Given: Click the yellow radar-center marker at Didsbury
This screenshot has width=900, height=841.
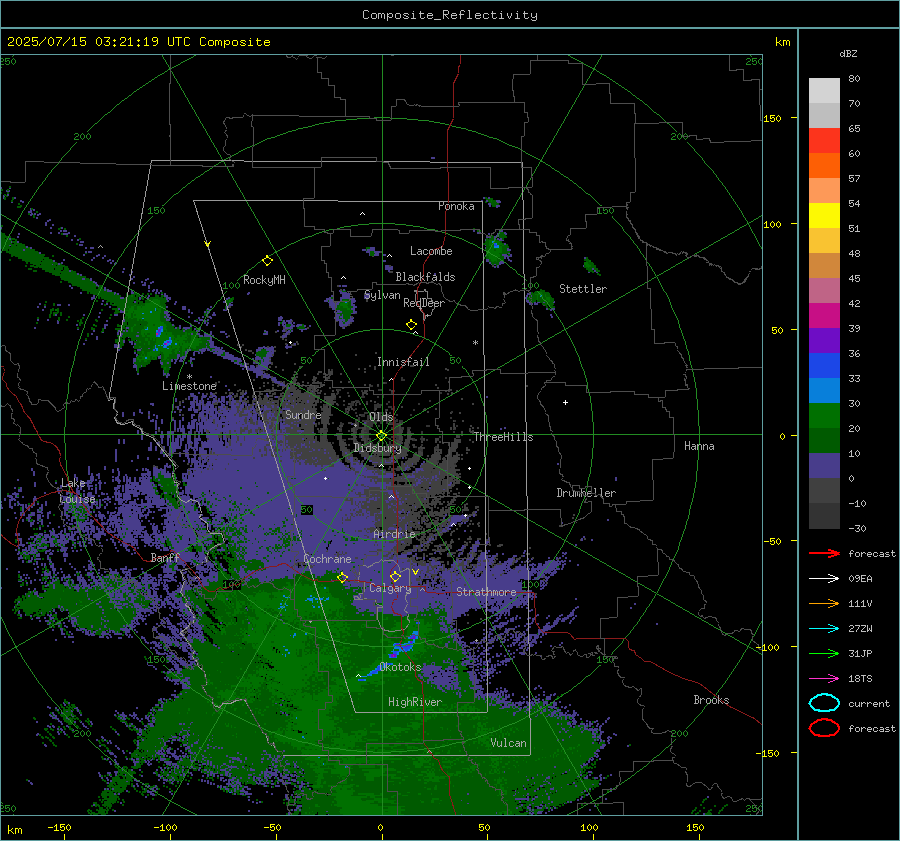Looking at the screenshot, I should click(x=381, y=436).
